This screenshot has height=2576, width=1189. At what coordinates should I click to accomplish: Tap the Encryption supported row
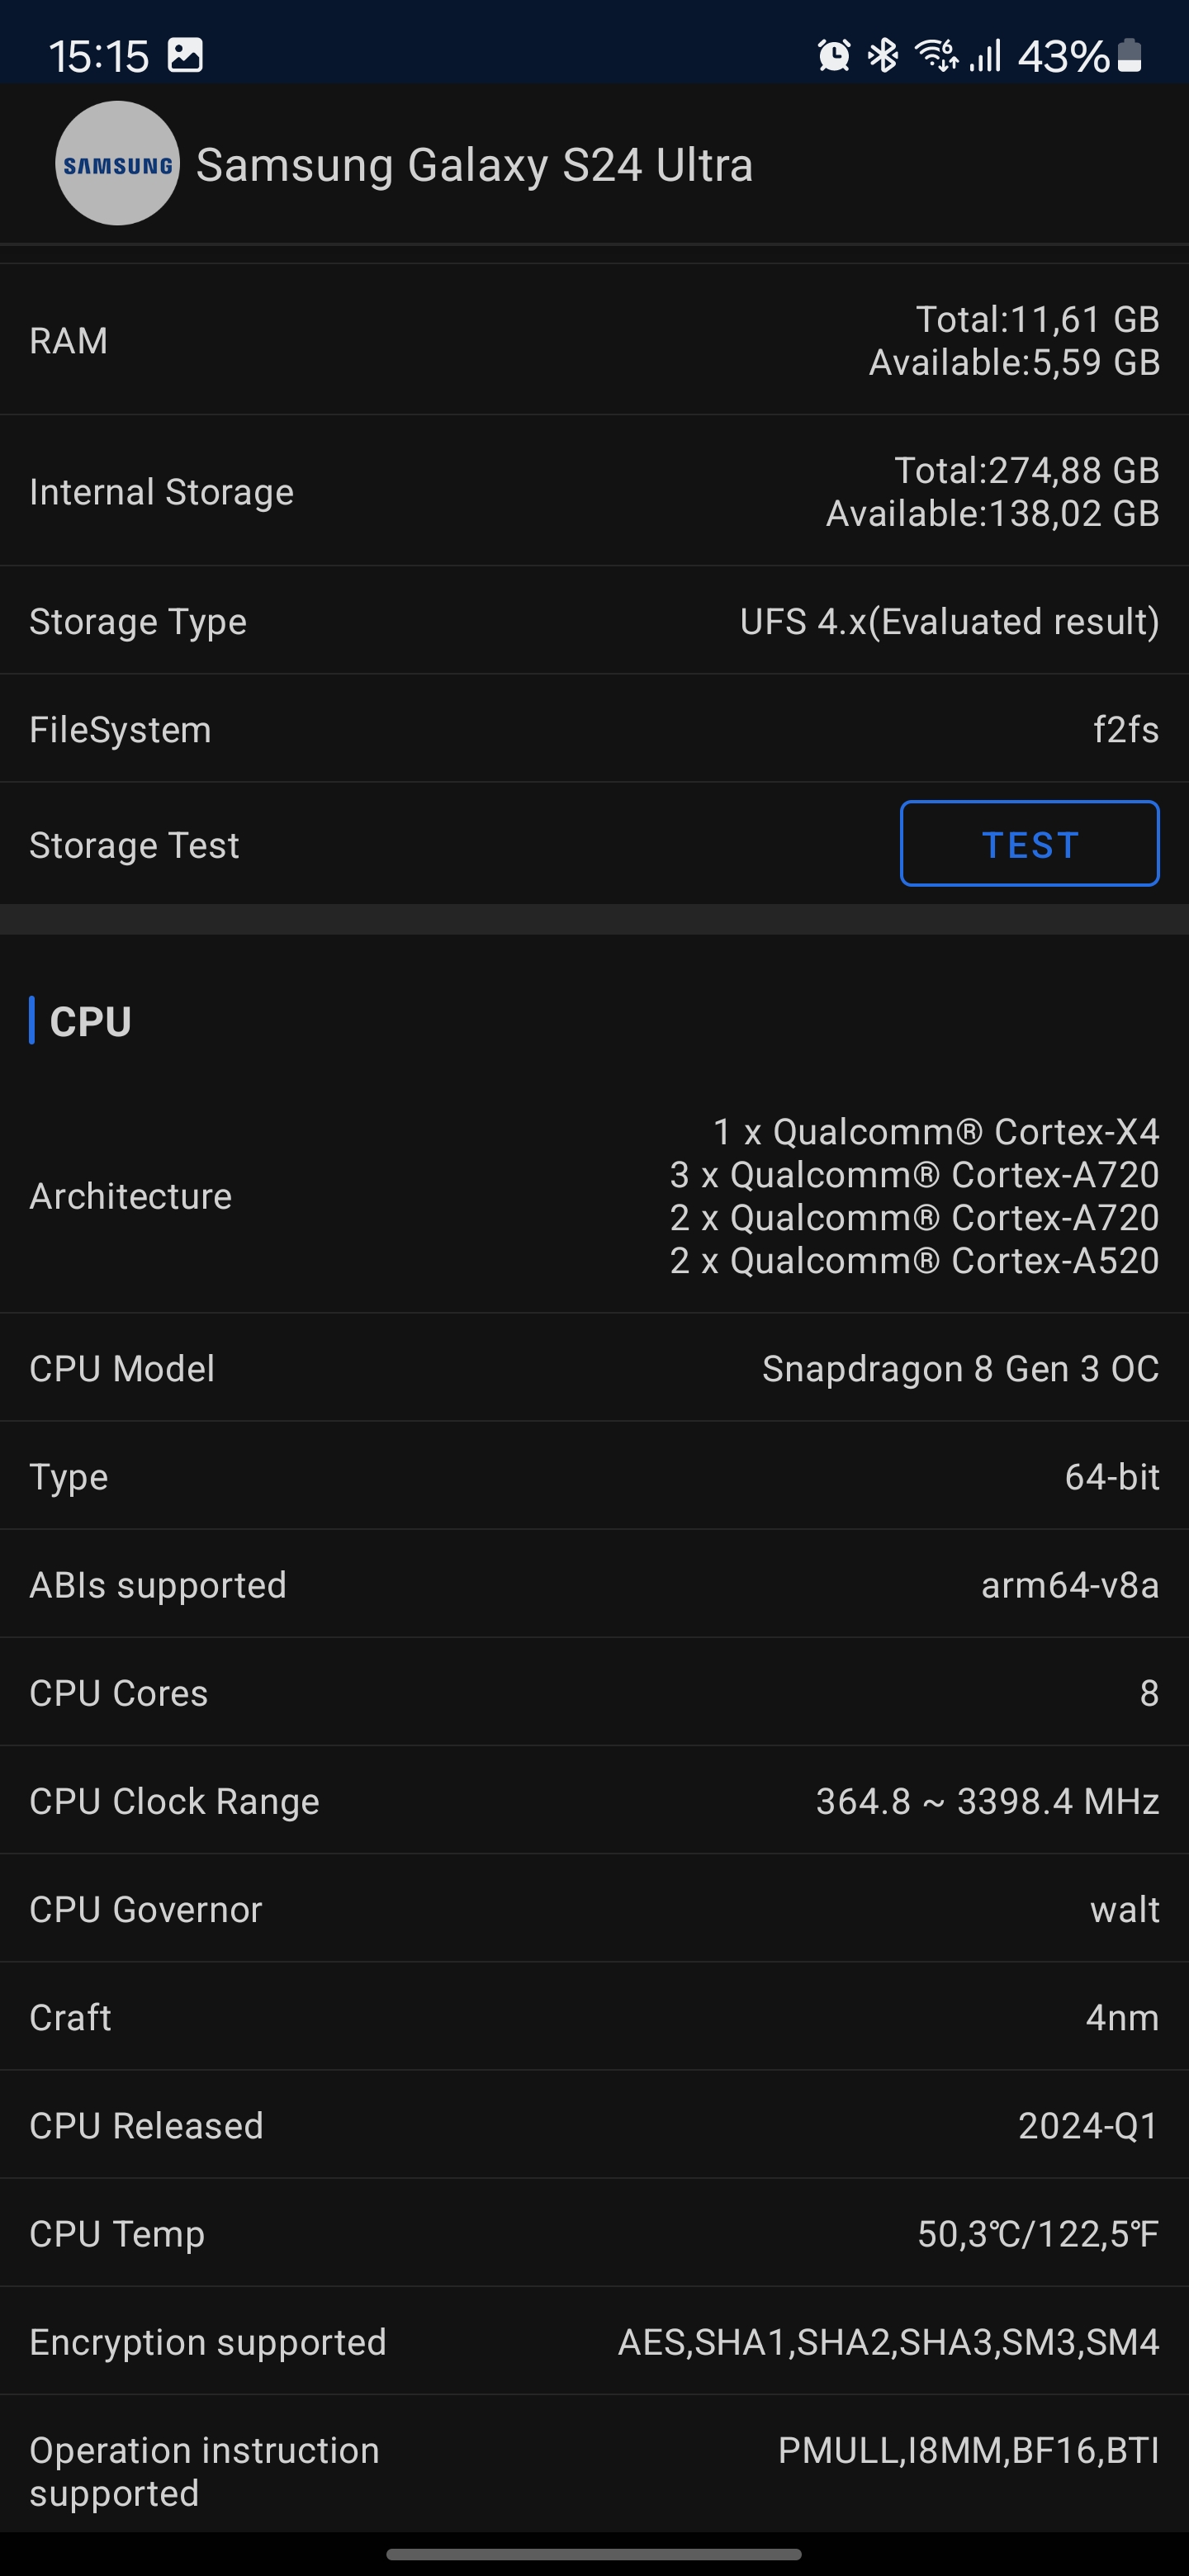594,2340
